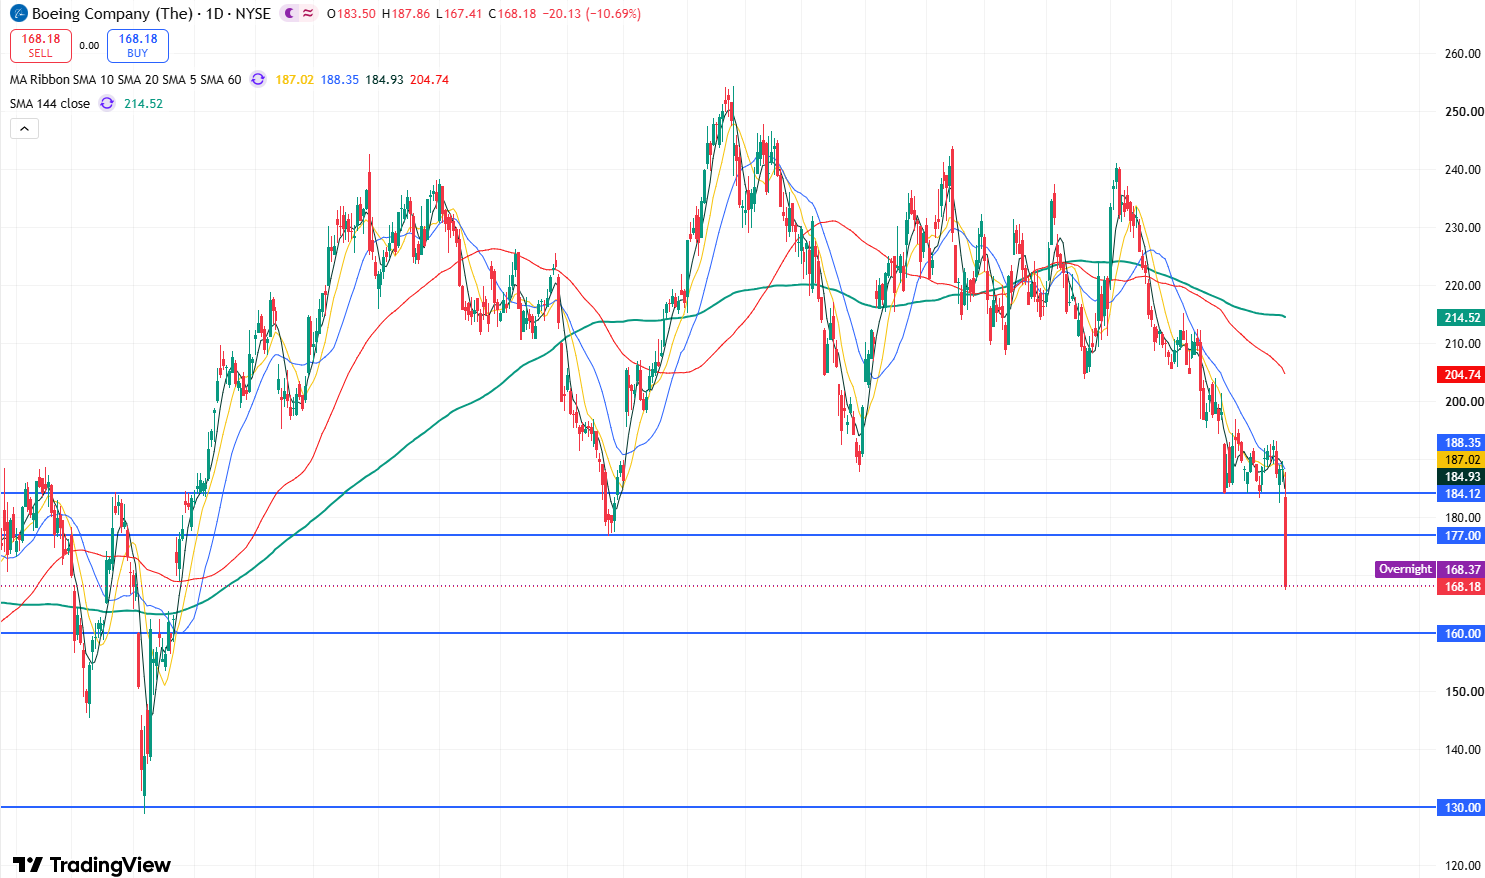The image size is (1485, 878).
Task: Click the dark 184.93 price axis label
Action: click(x=1462, y=477)
